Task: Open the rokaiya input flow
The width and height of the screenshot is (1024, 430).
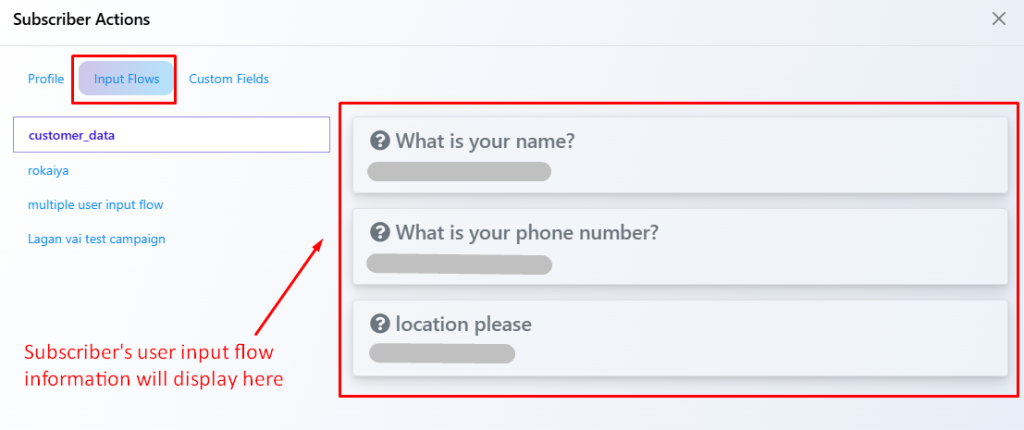Action: click(x=49, y=170)
